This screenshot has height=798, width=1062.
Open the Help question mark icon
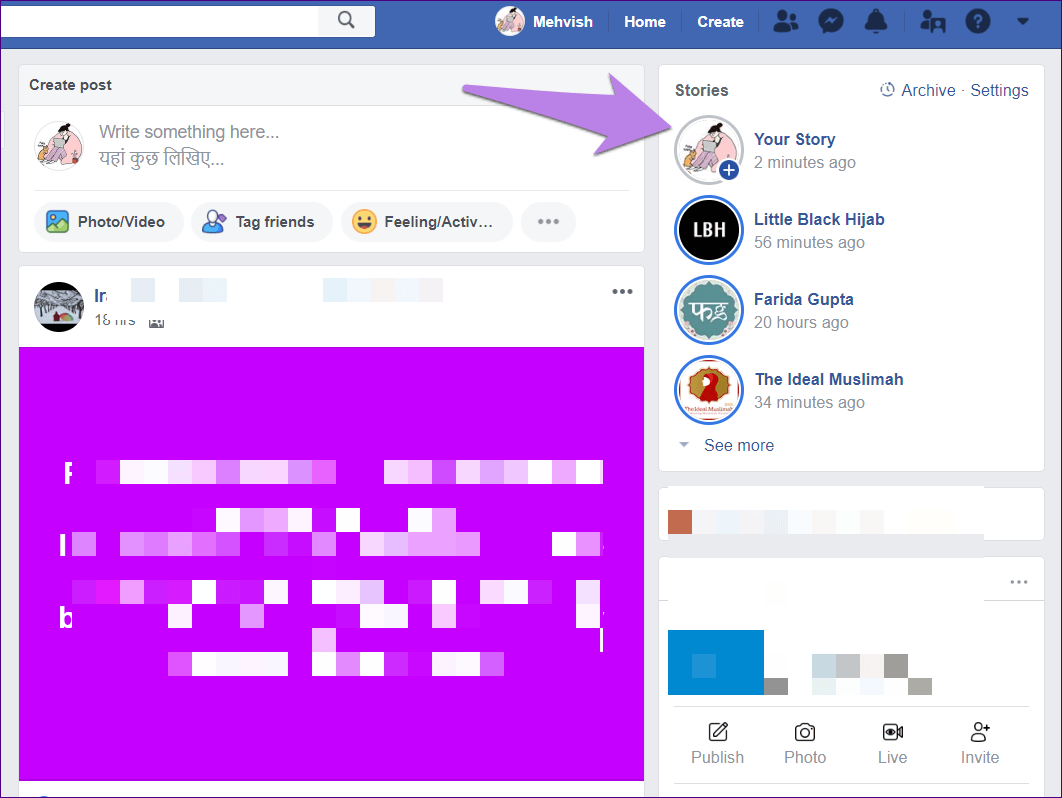tap(977, 21)
